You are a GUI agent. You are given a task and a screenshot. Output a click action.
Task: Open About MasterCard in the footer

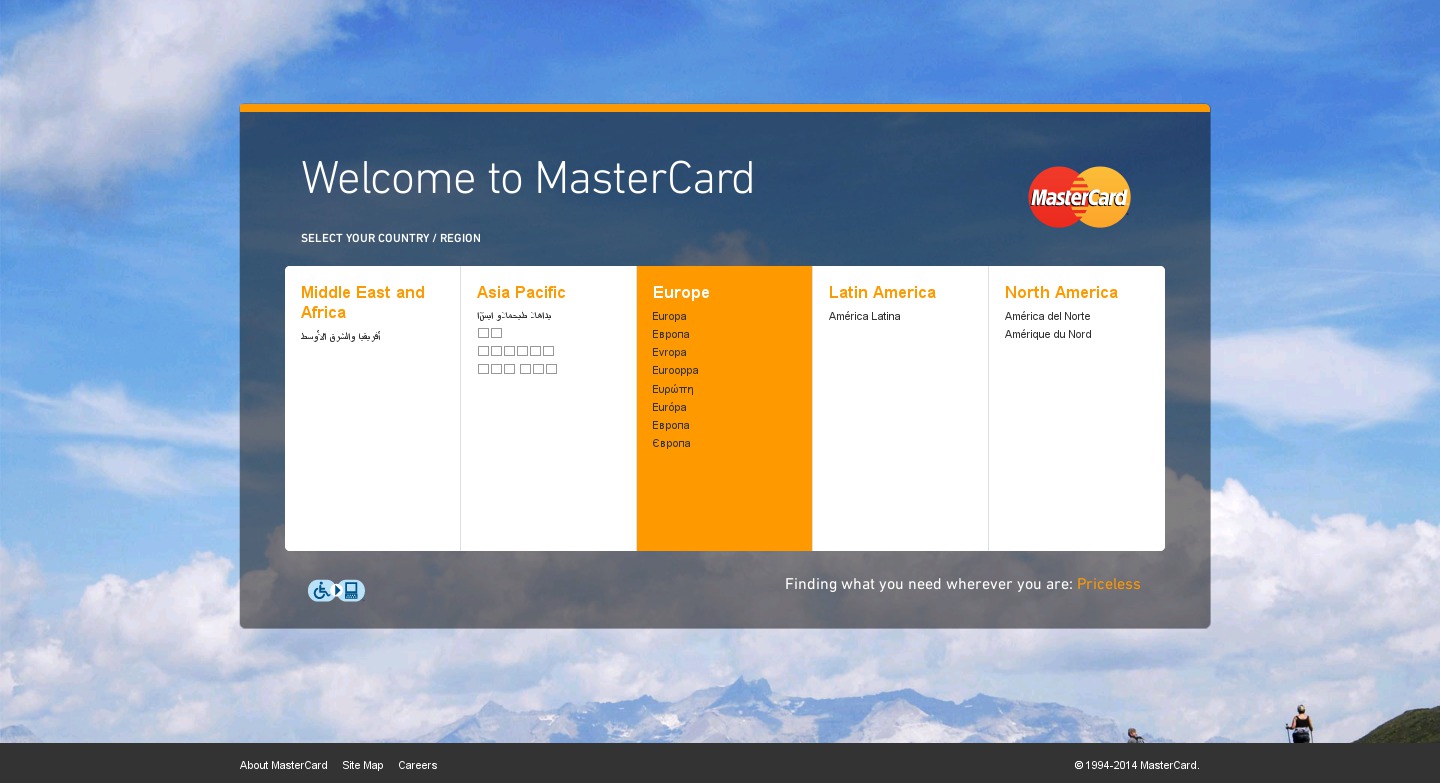(x=283, y=765)
